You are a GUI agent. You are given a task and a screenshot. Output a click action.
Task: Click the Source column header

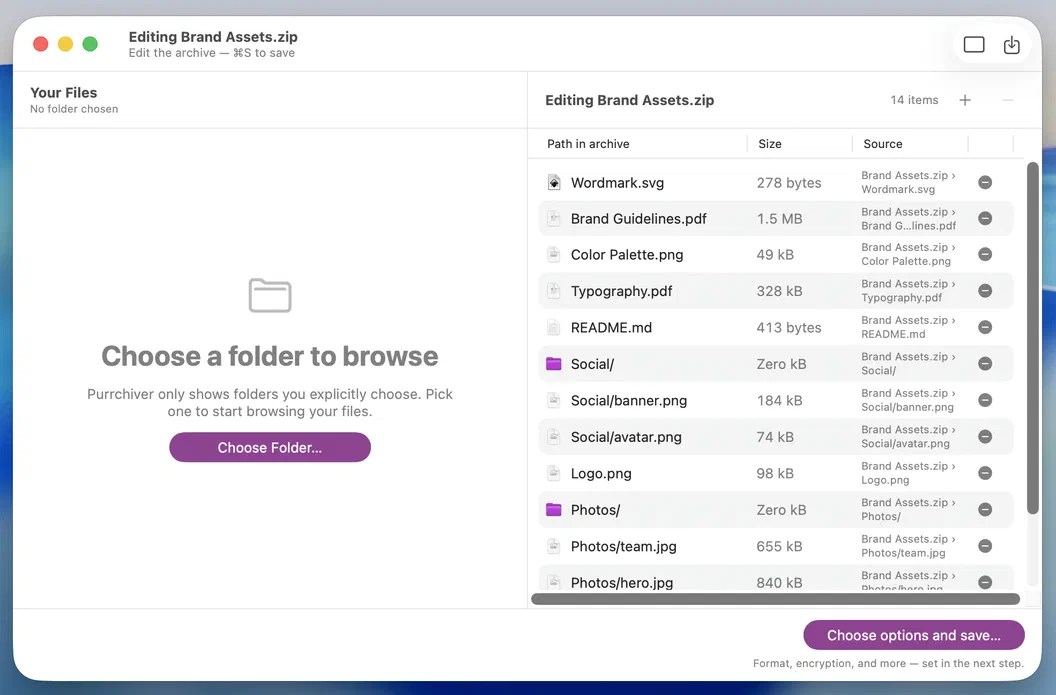point(882,144)
